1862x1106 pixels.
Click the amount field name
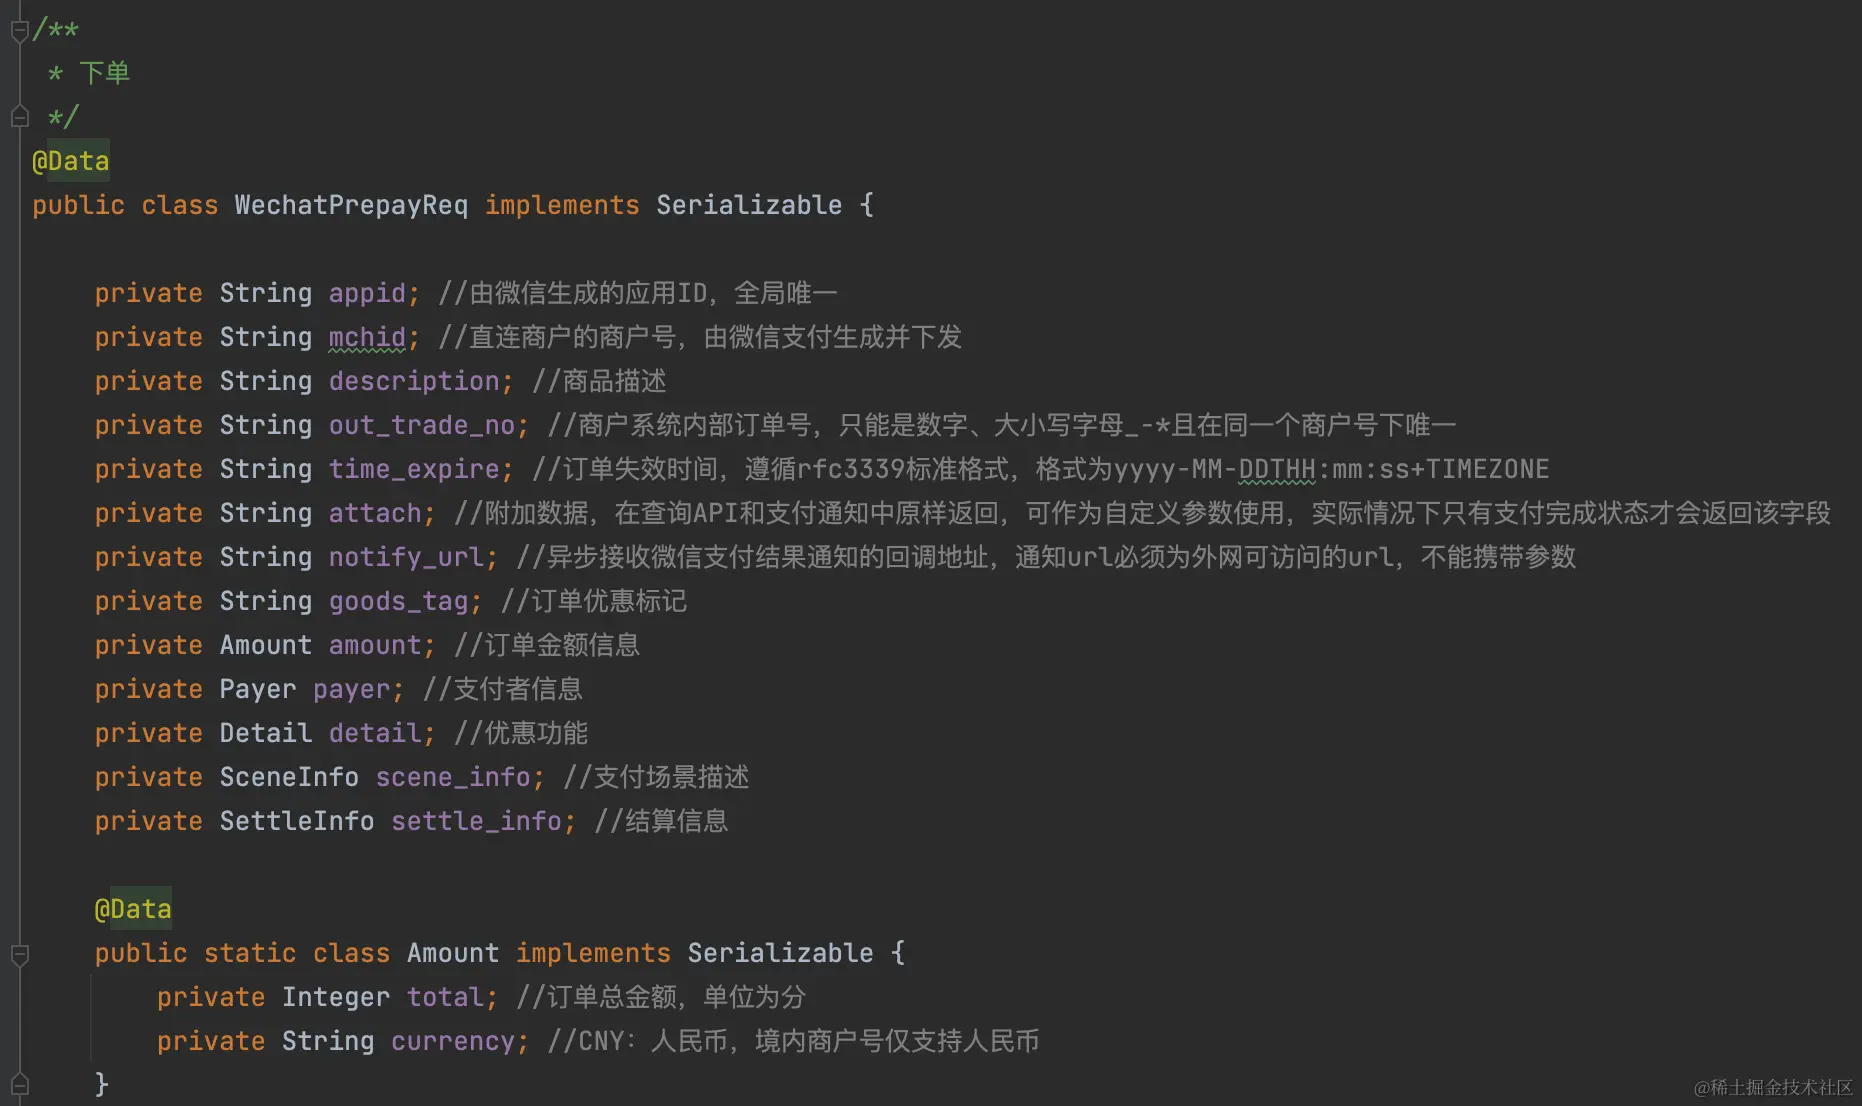point(375,645)
